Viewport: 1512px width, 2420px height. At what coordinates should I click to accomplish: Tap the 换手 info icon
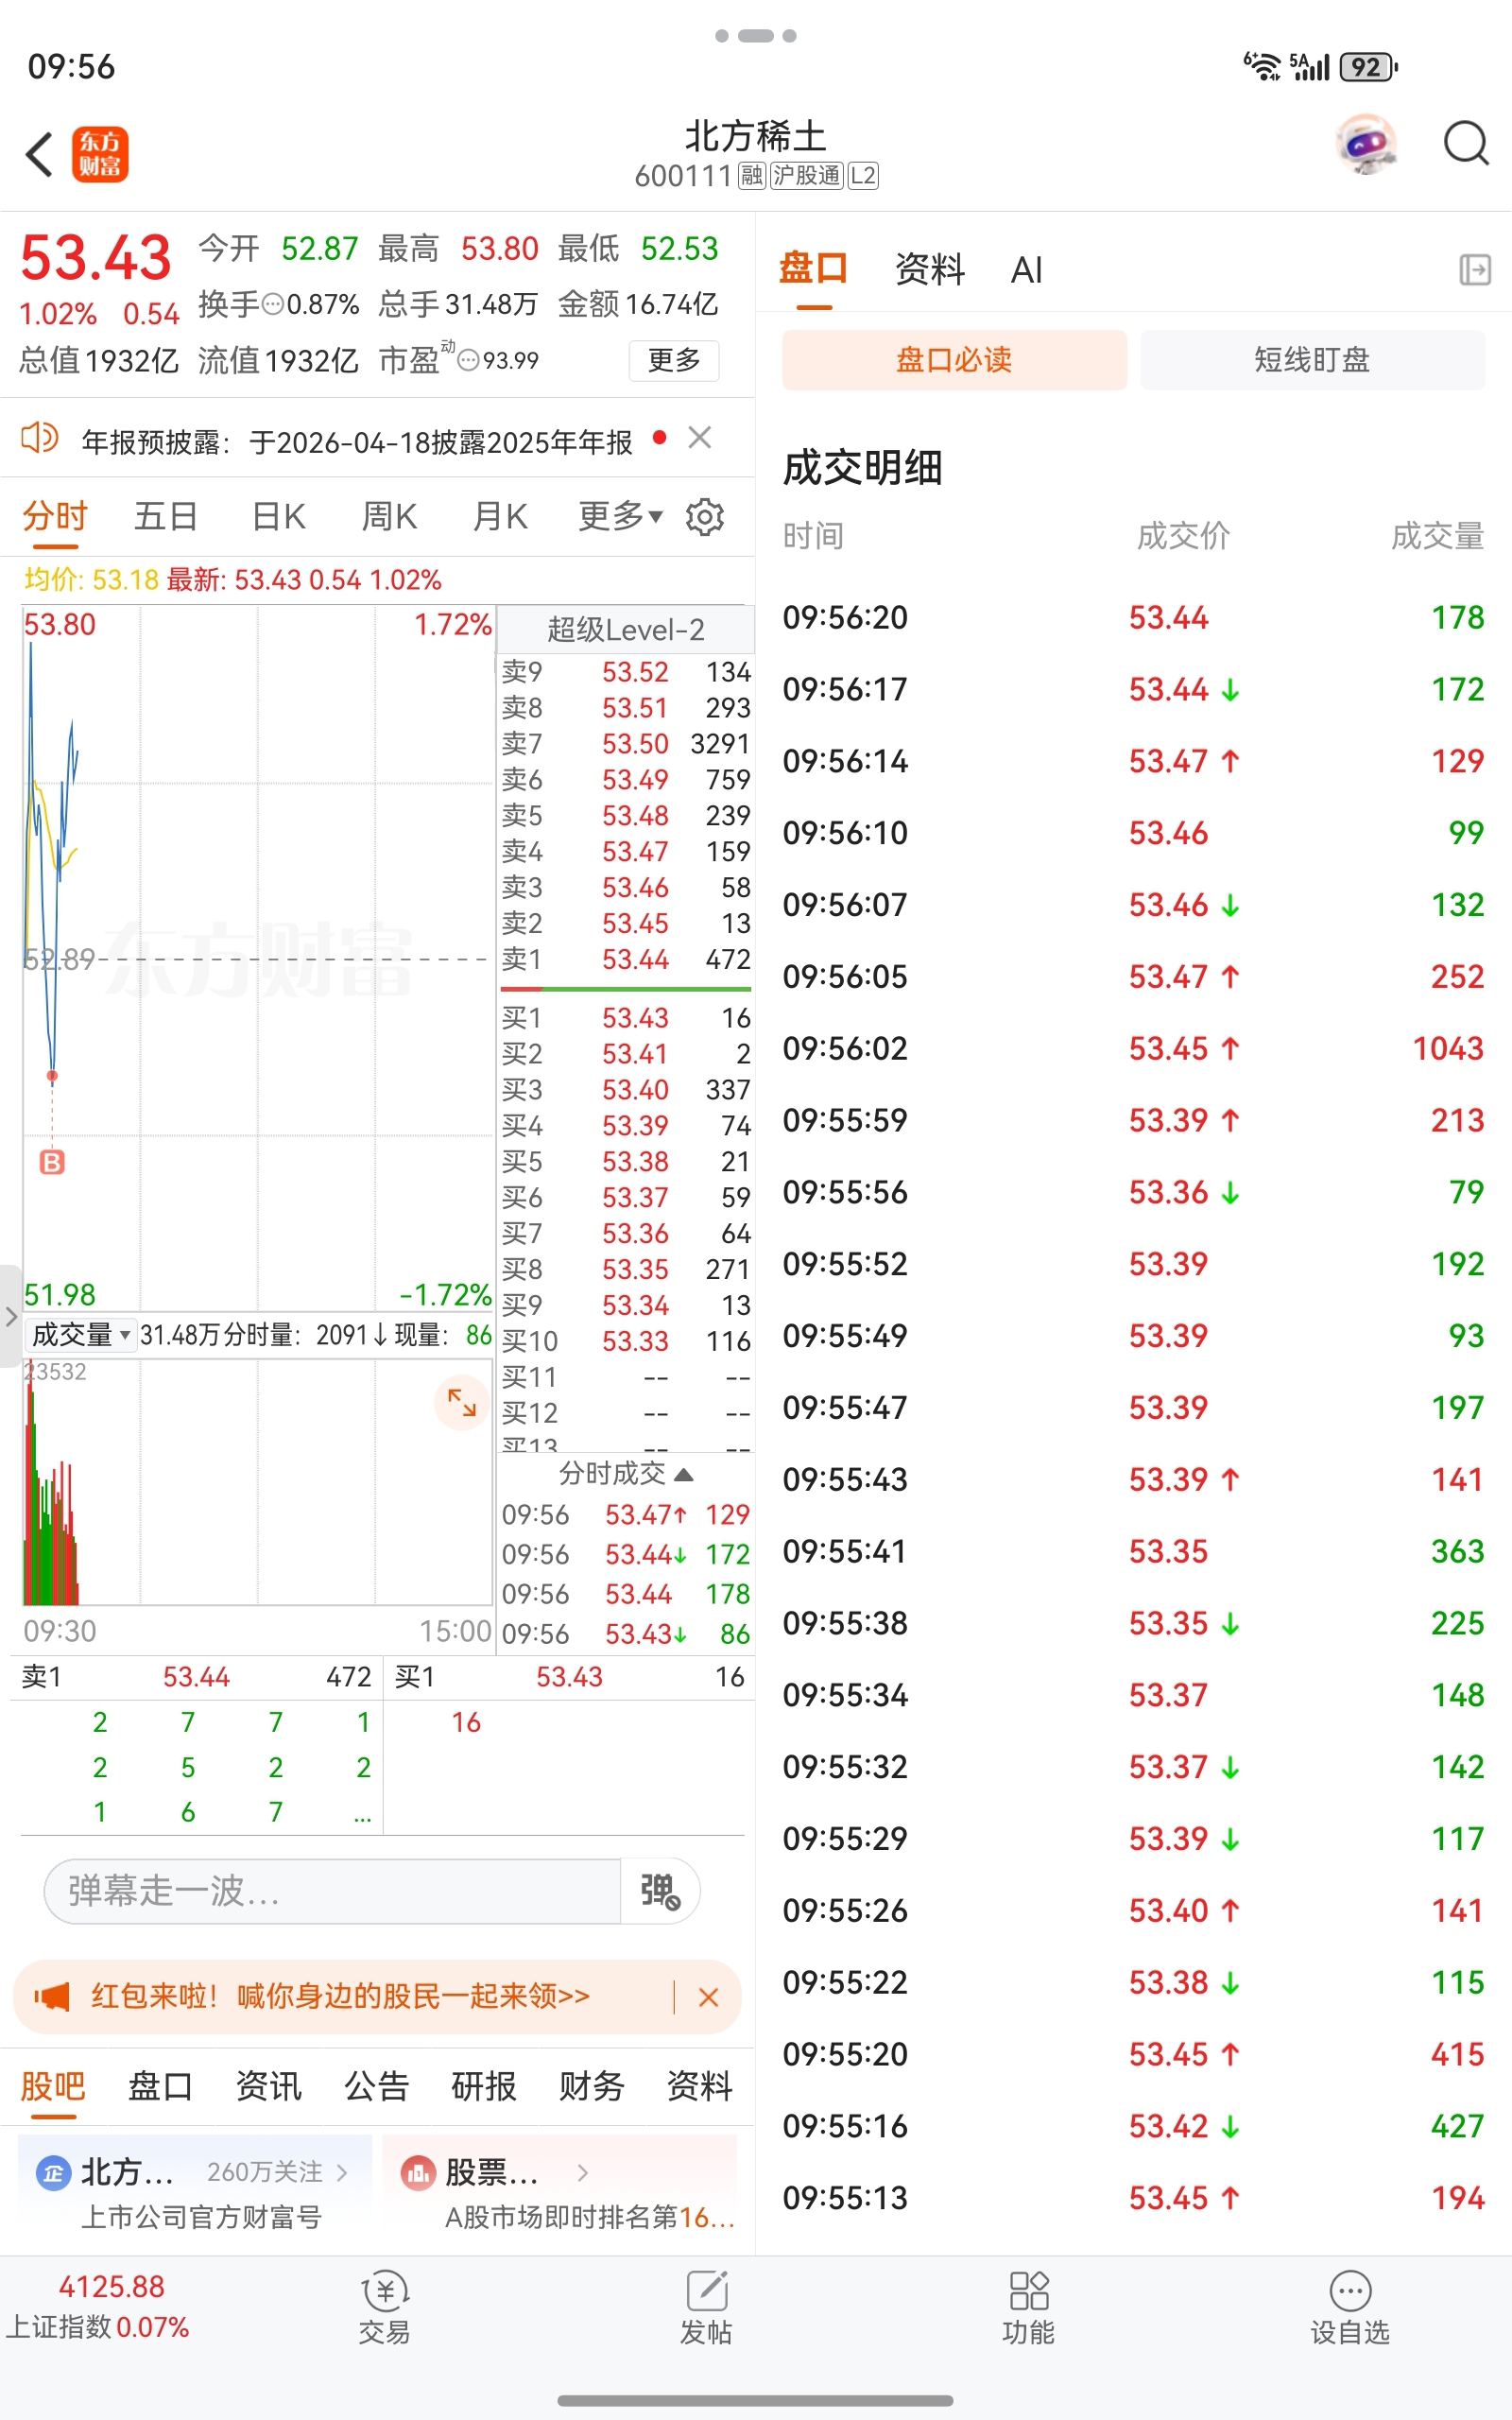272,305
